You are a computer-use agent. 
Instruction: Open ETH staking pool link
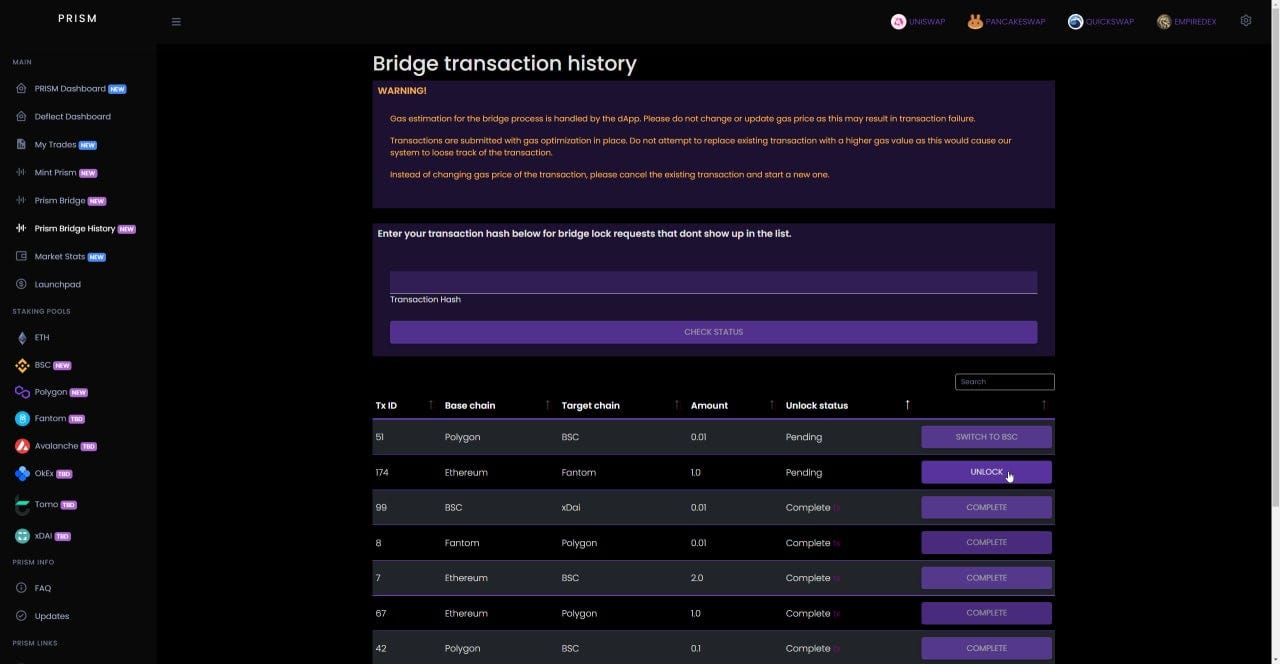pyautogui.click(x=42, y=338)
